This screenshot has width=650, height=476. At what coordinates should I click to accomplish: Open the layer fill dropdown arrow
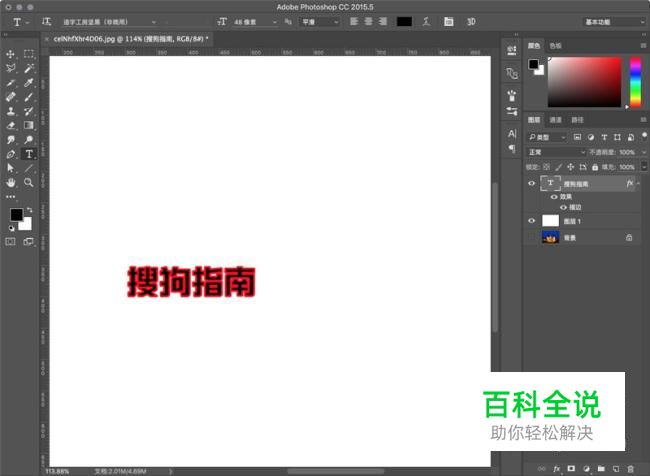644,167
